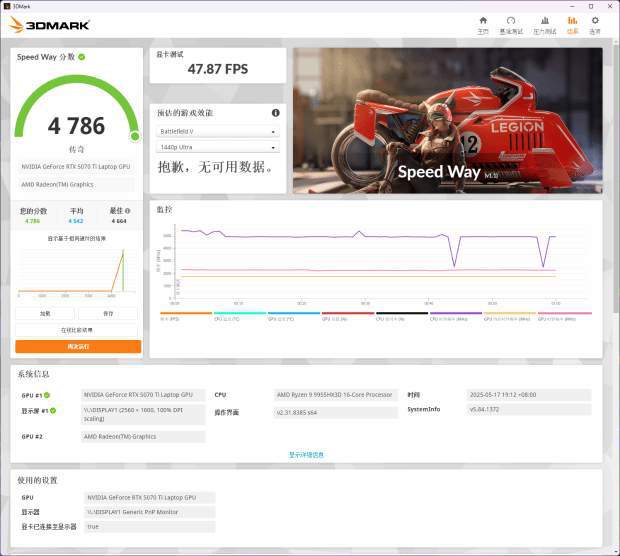Expand the show detailed info link under system info
The image size is (620, 556).
pos(306,455)
